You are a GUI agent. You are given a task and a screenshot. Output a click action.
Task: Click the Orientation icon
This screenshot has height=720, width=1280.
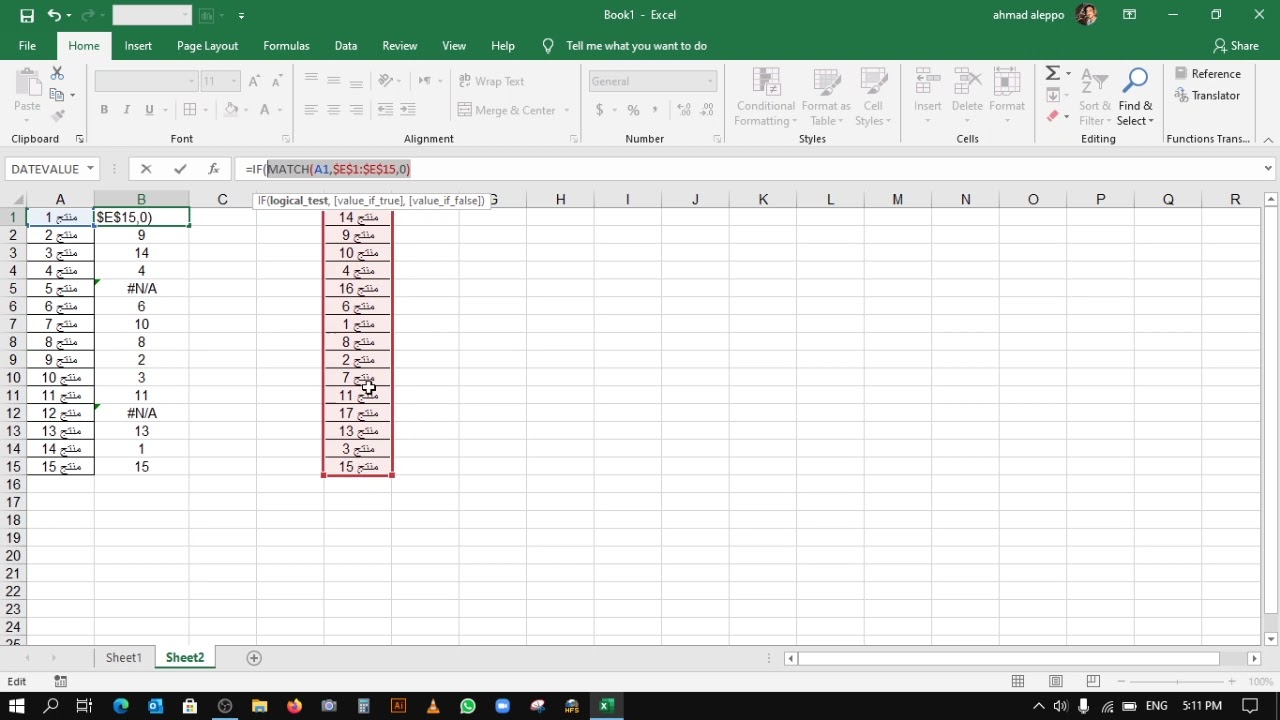click(x=386, y=81)
